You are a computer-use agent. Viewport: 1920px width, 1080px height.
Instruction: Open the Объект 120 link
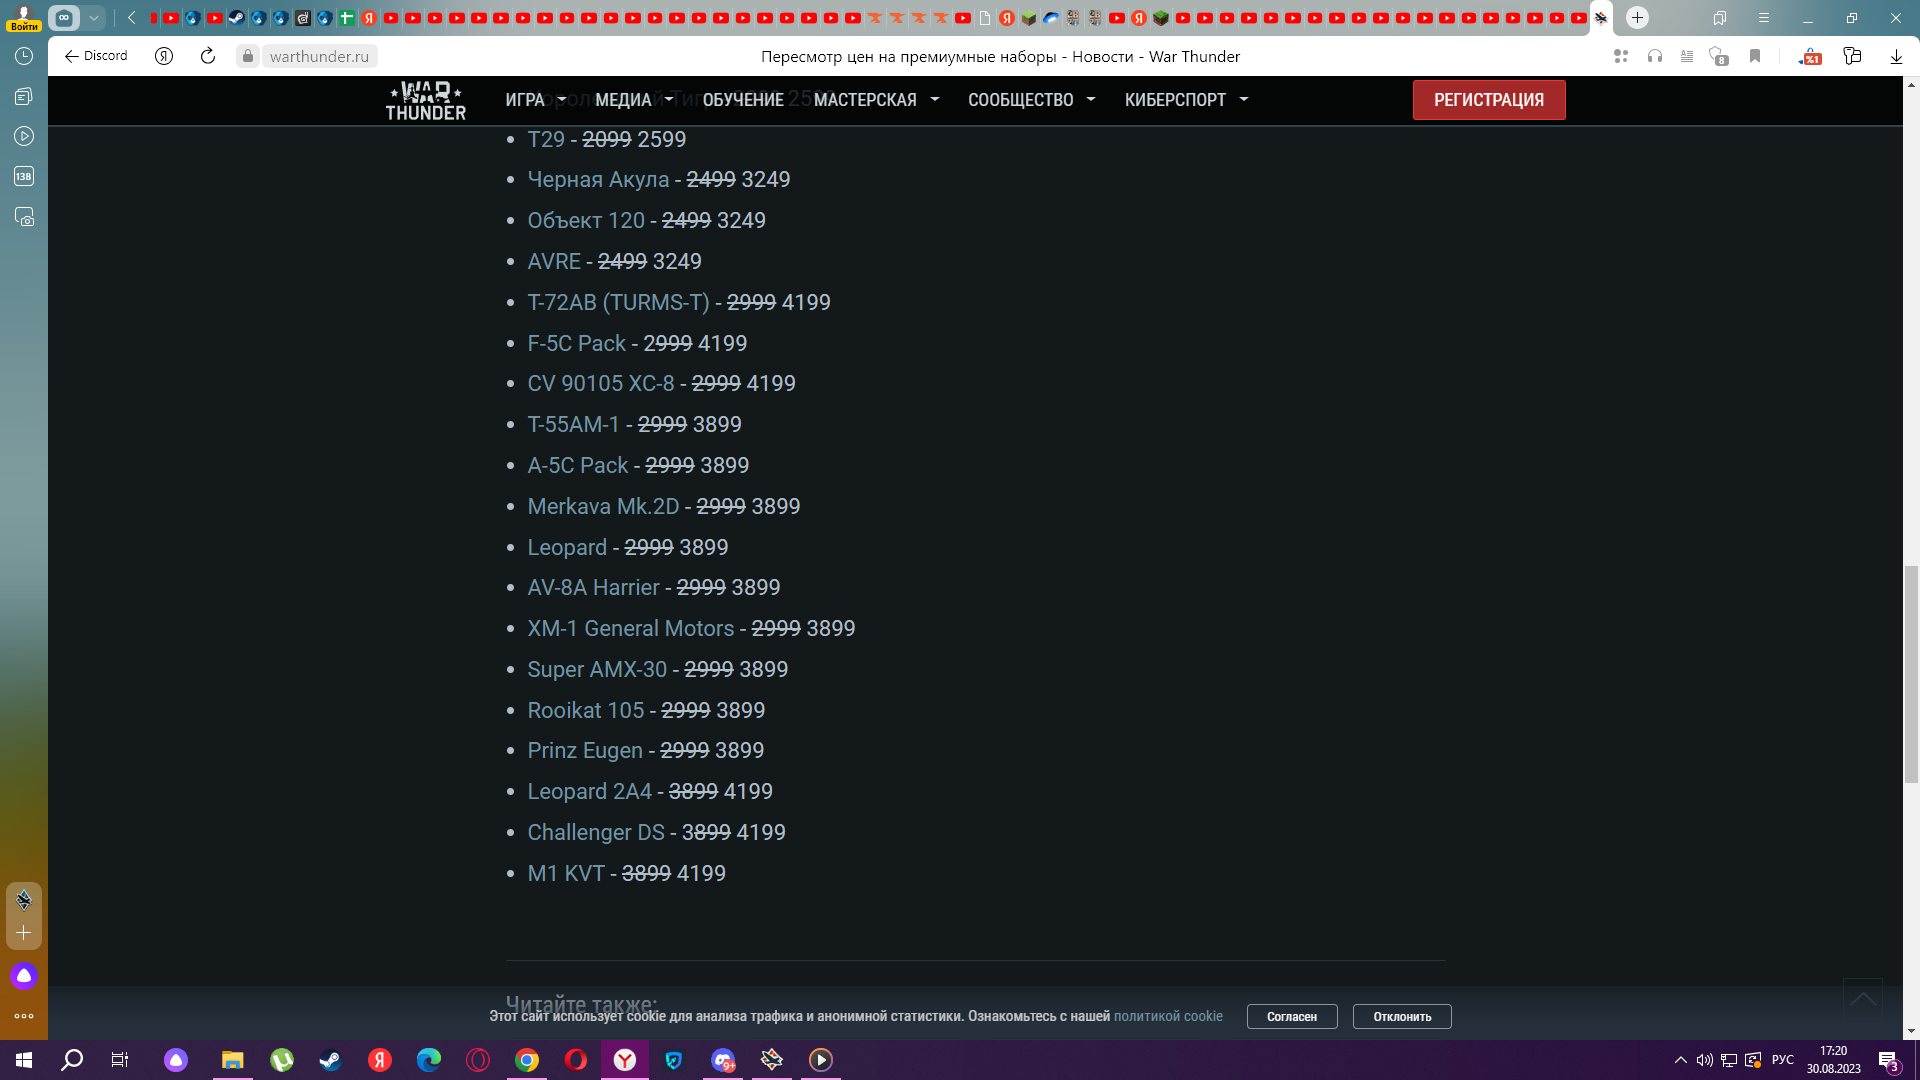586,221
